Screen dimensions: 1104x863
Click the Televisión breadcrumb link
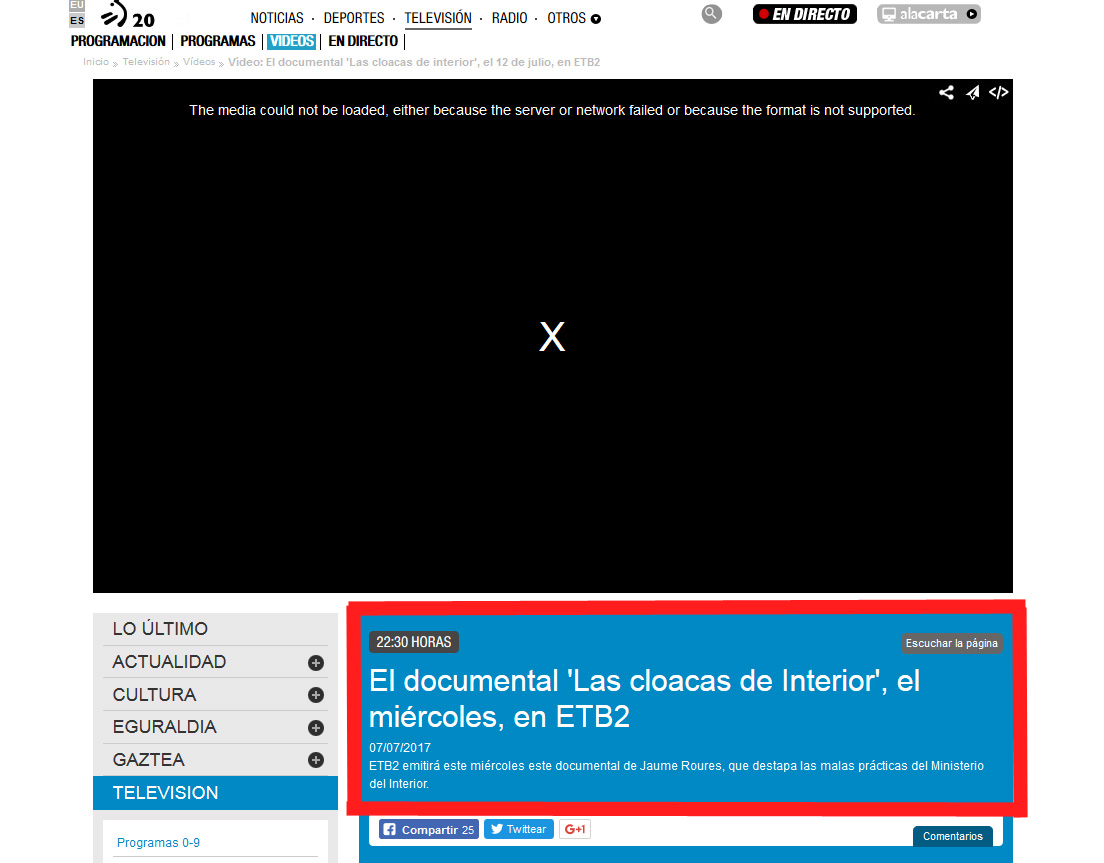click(146, 62)
